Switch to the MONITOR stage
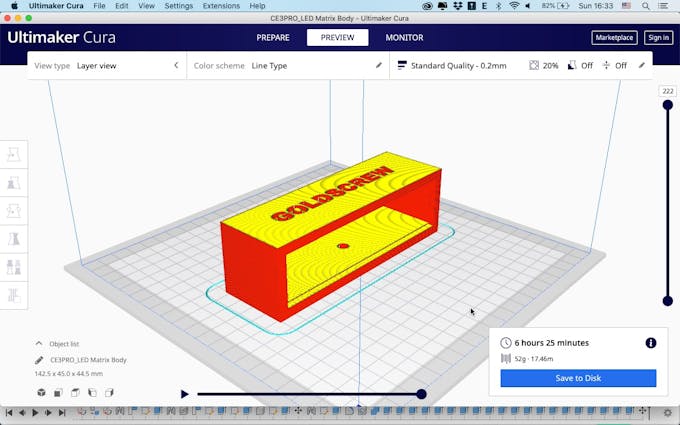The height and width of the screenshot is (425, 680). pos(404,38)
